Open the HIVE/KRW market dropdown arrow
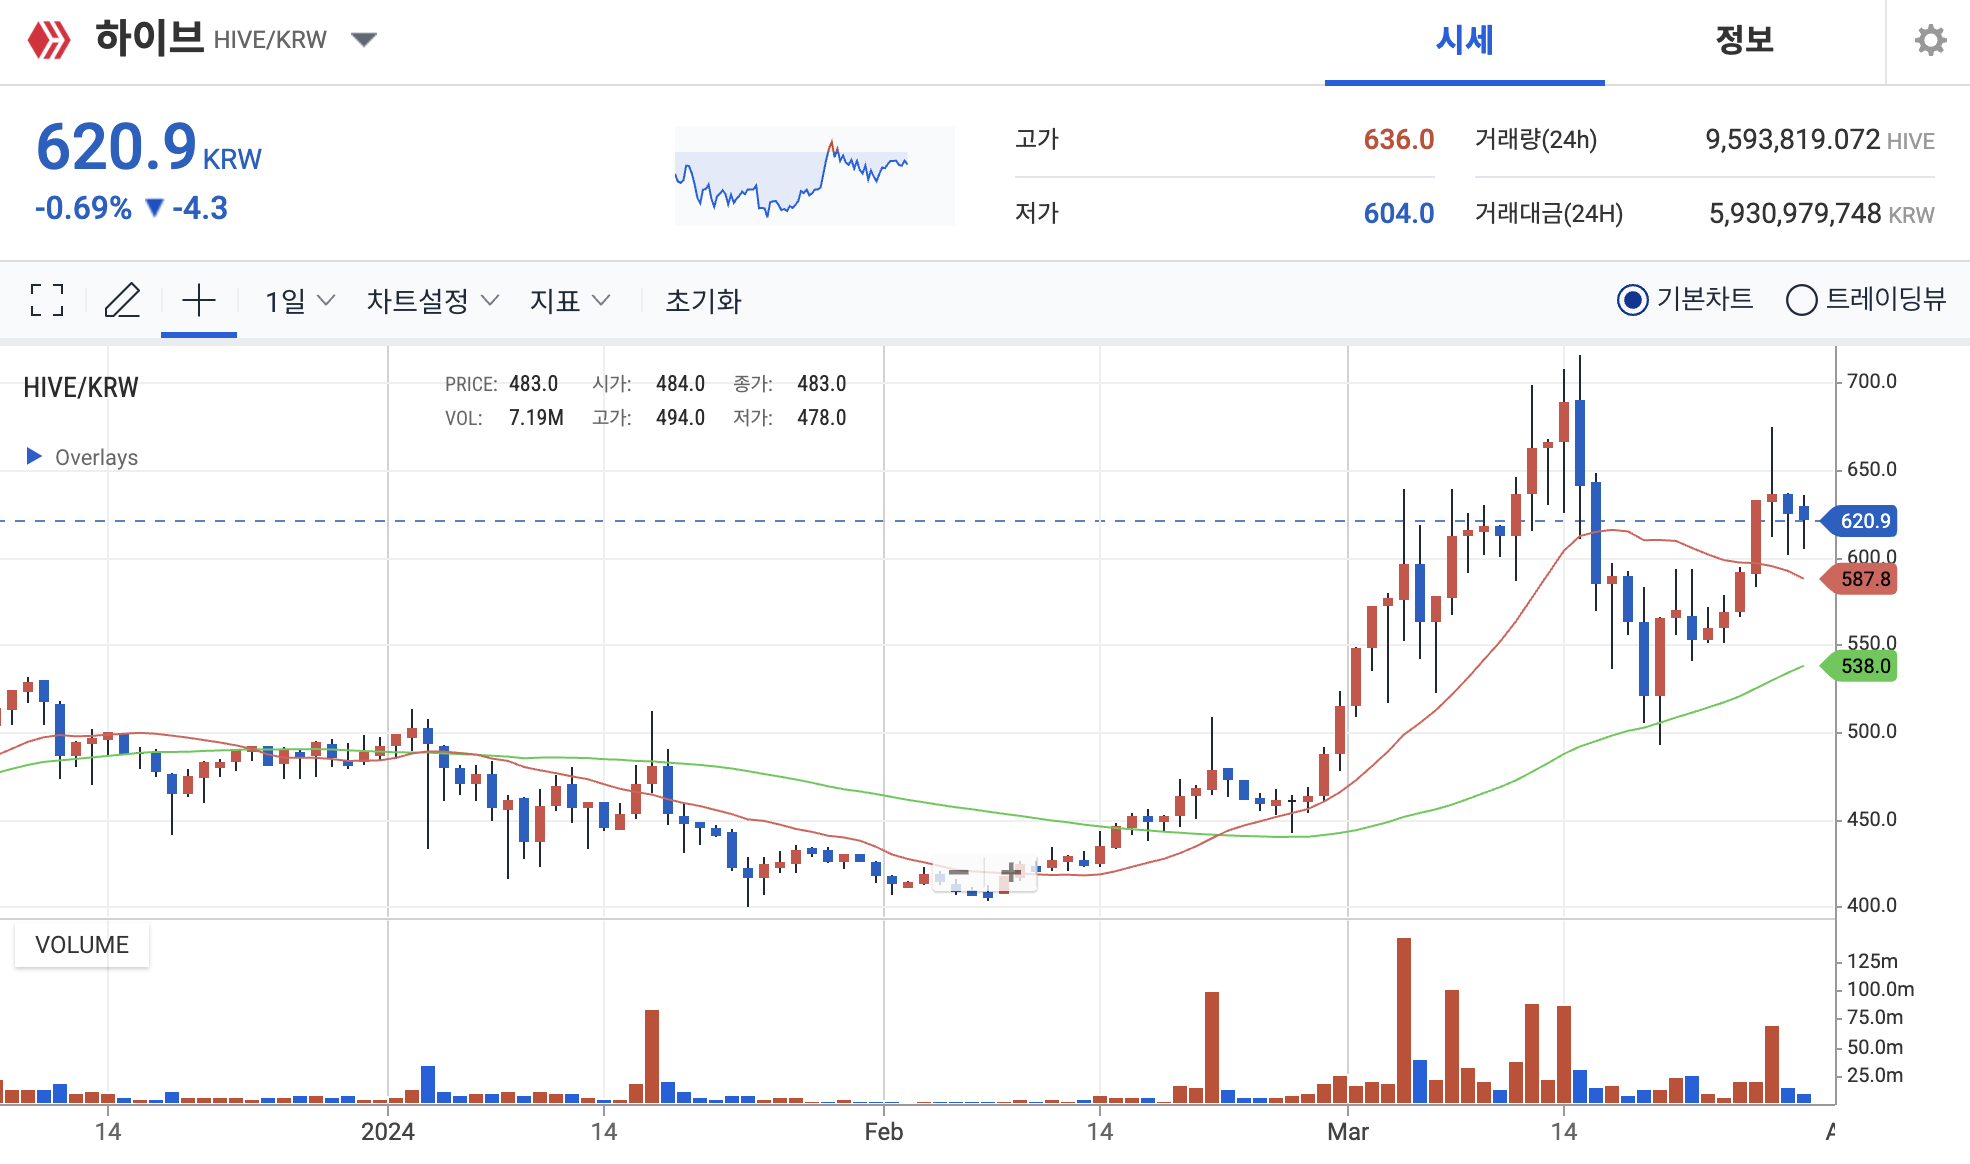Viewport: 1970px width, 1164px height. pos(364,40)
